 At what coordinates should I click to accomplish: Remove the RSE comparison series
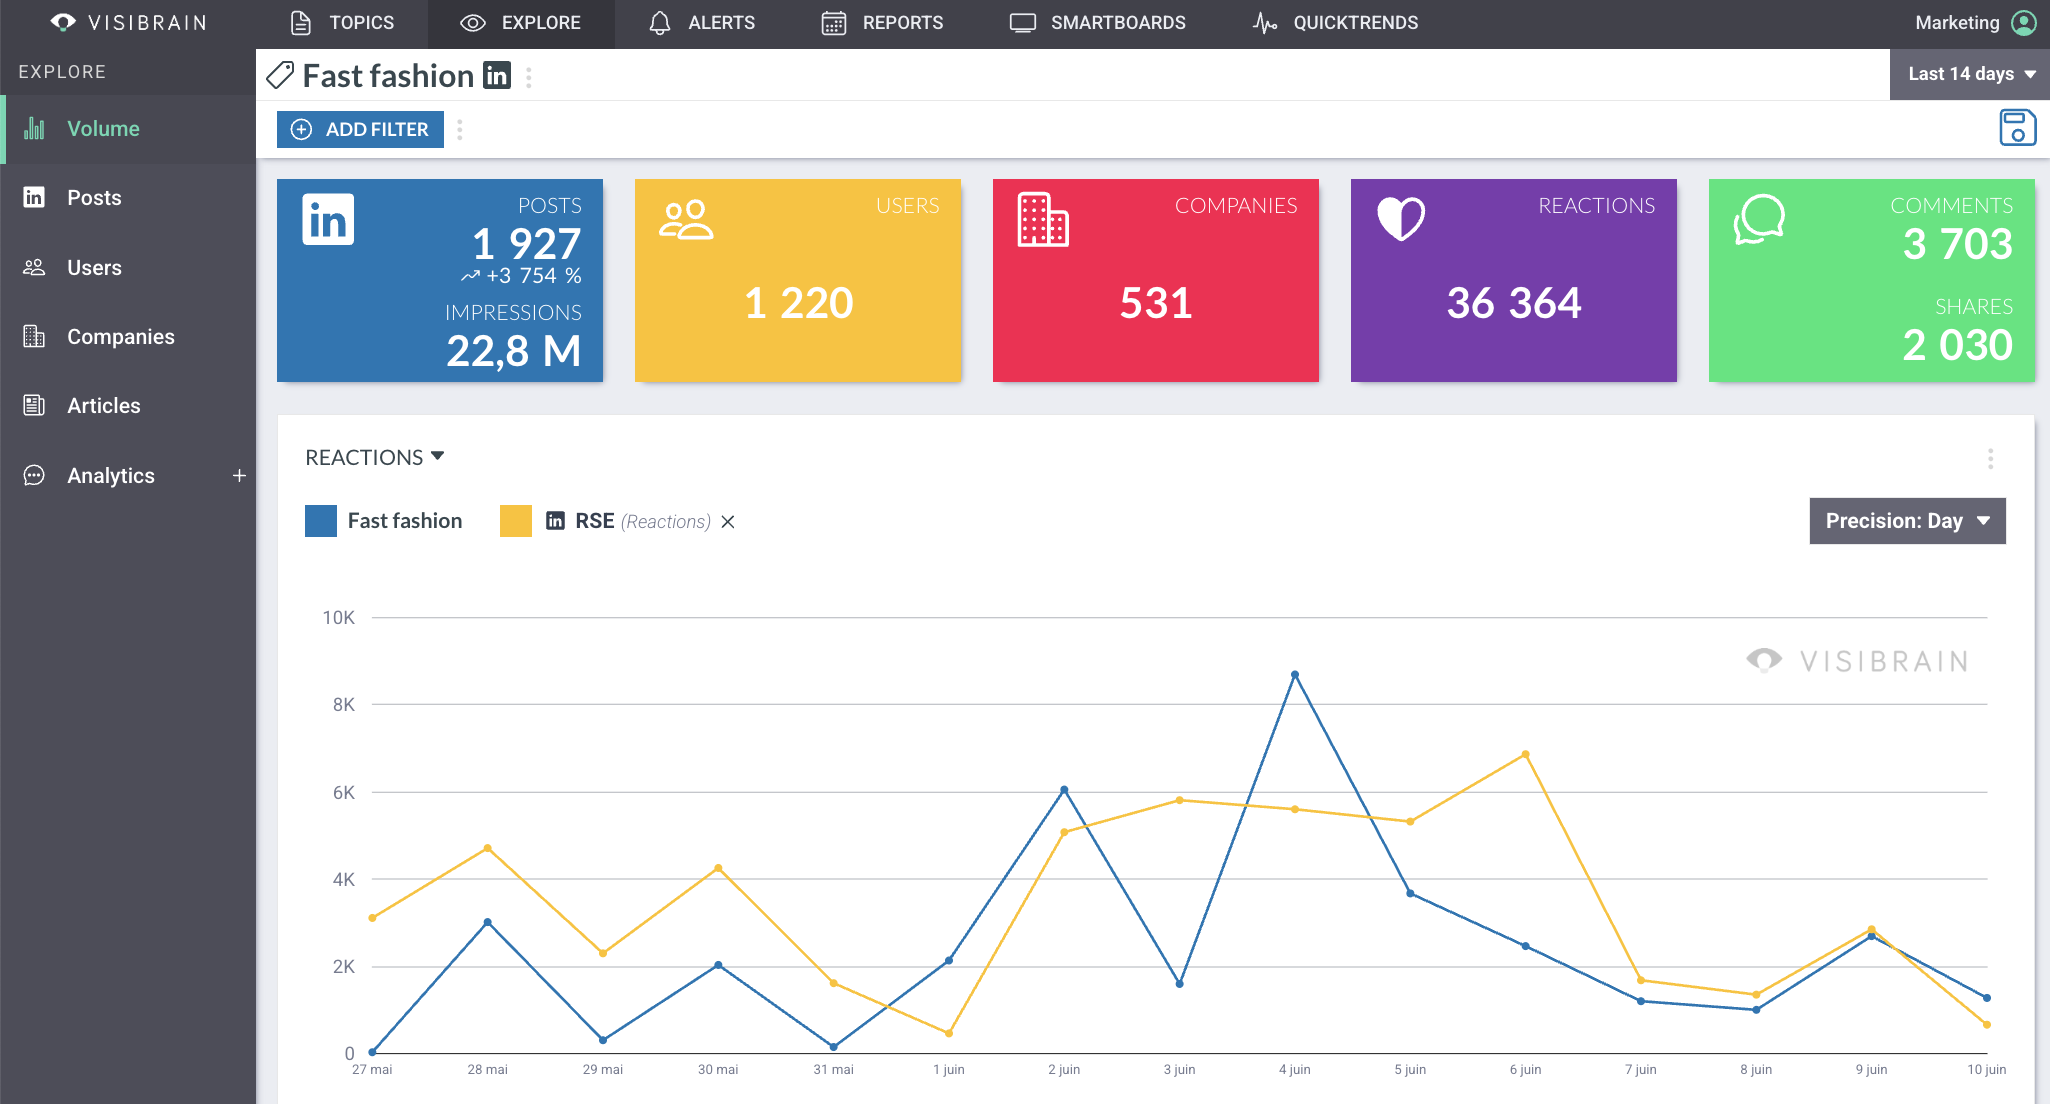[728, 522]
